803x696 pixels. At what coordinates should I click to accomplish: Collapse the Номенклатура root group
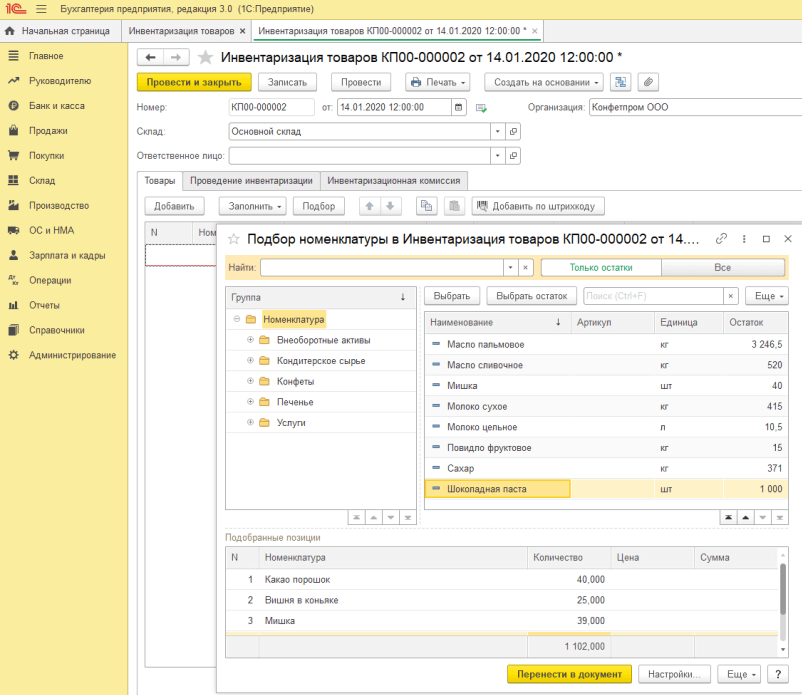237,319
